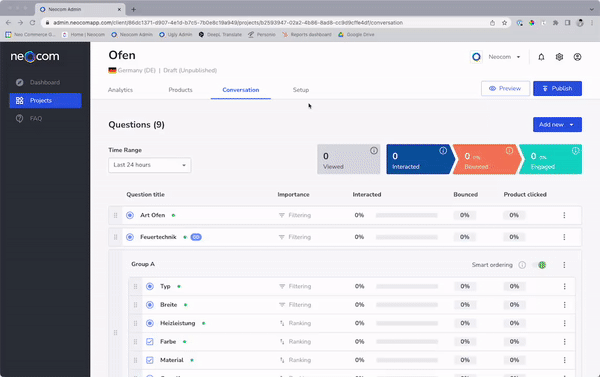
Task: Click drag handle of Art Ofen row
Action: (x=115, y=215)
